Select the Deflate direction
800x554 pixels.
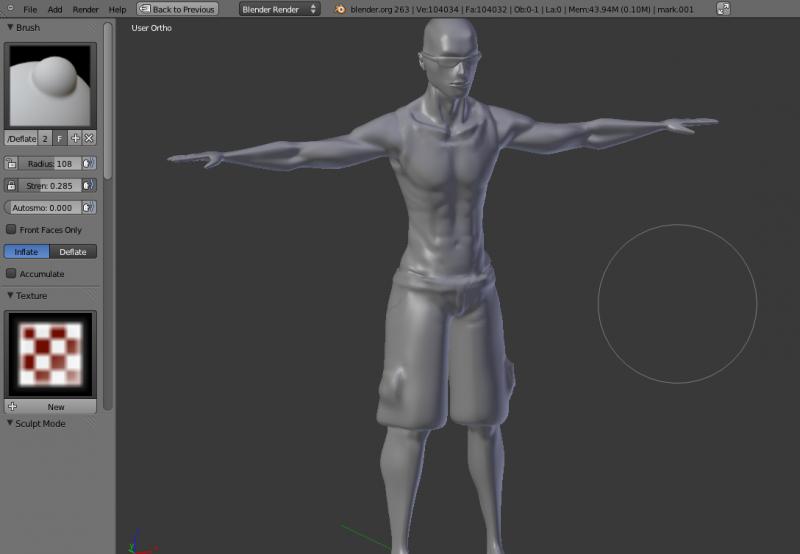click(73, 251)
